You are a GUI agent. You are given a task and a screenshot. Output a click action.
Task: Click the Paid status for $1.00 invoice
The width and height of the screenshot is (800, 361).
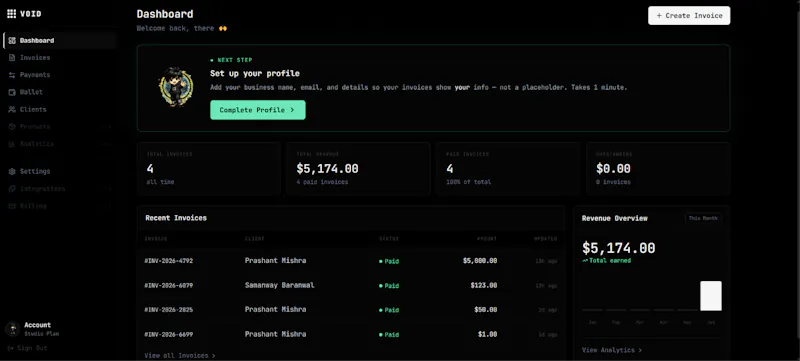(x=389, y=334)
